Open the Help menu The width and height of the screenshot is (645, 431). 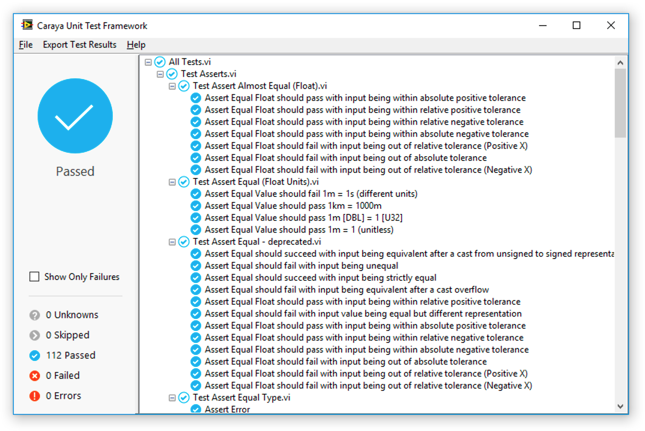(x=136, y=45)
